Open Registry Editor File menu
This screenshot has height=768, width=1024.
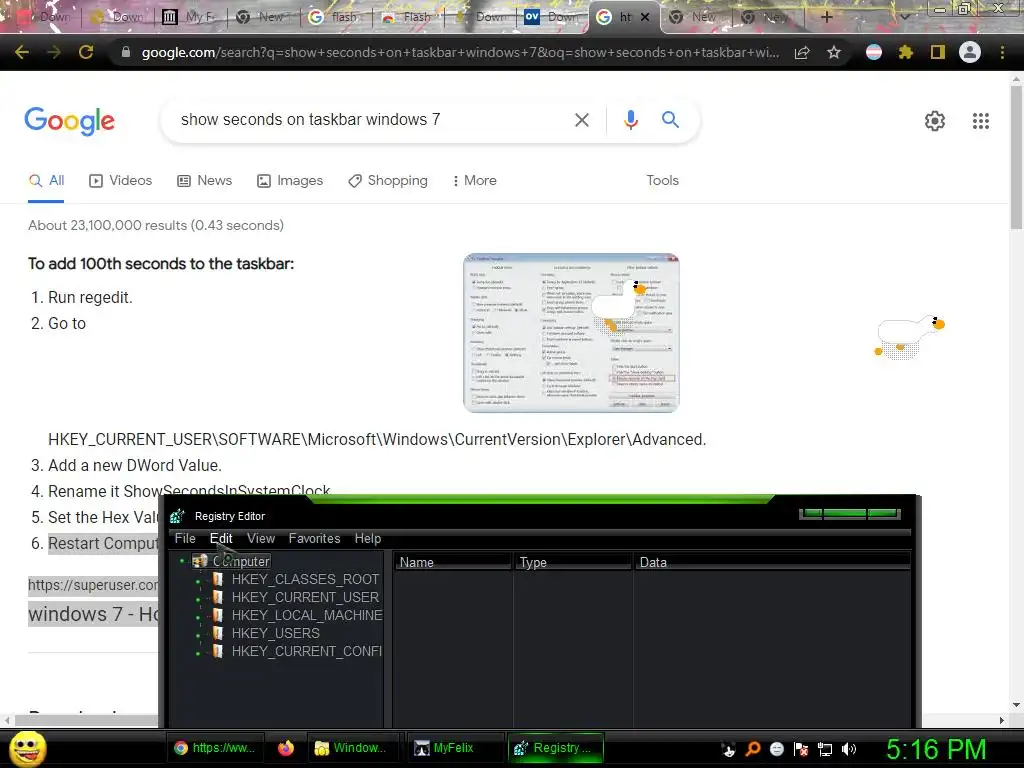(185, 538)
